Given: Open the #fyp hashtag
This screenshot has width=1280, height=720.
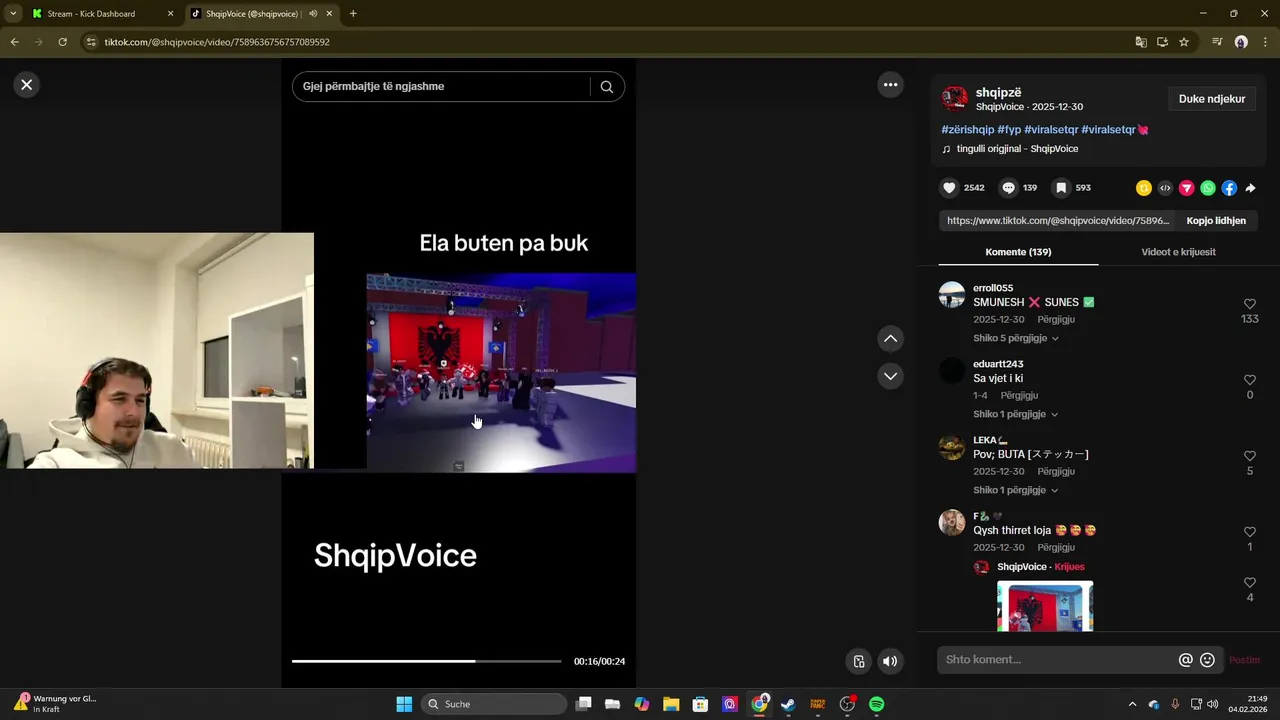Looking at the screenshot, I should (x=1009, y=130).
